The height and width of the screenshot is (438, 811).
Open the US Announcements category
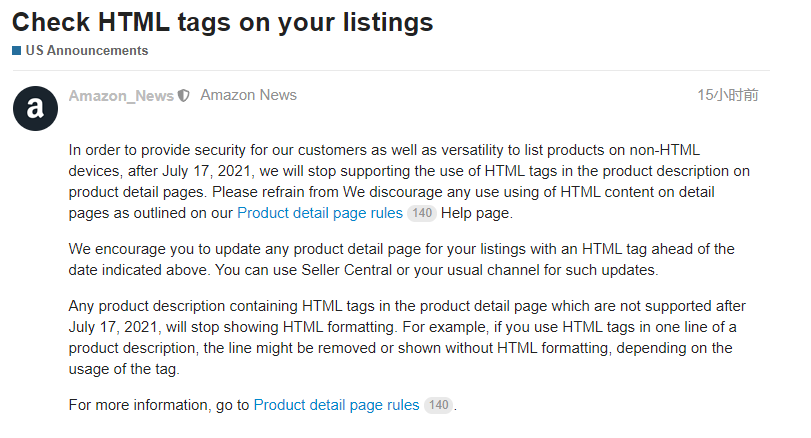tap(86, 50)
